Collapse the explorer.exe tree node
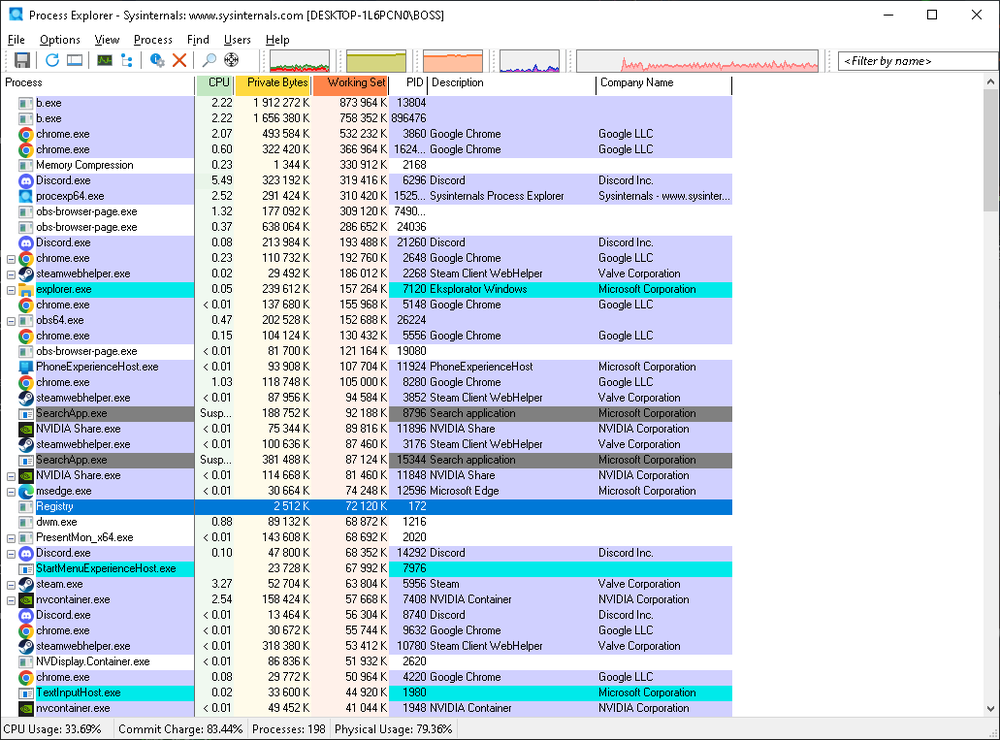This screenshot has width=1000, height=740. [x=11, y=290]
